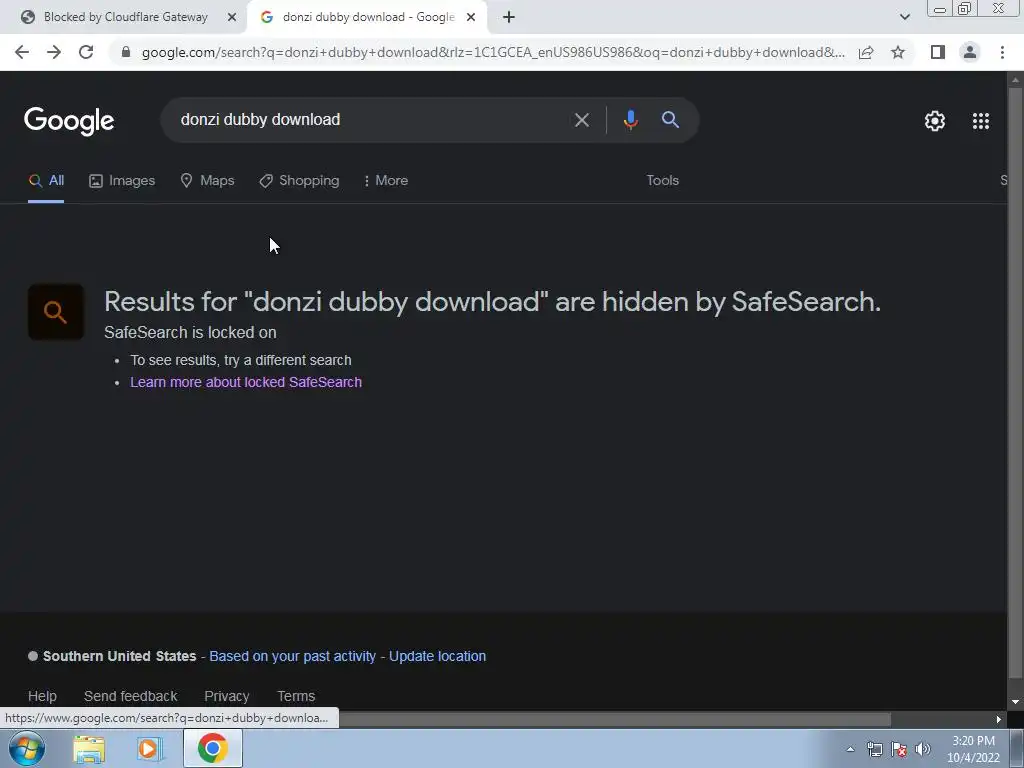
Task: Open Send feedback in the footer
Action: pos(131,696)
